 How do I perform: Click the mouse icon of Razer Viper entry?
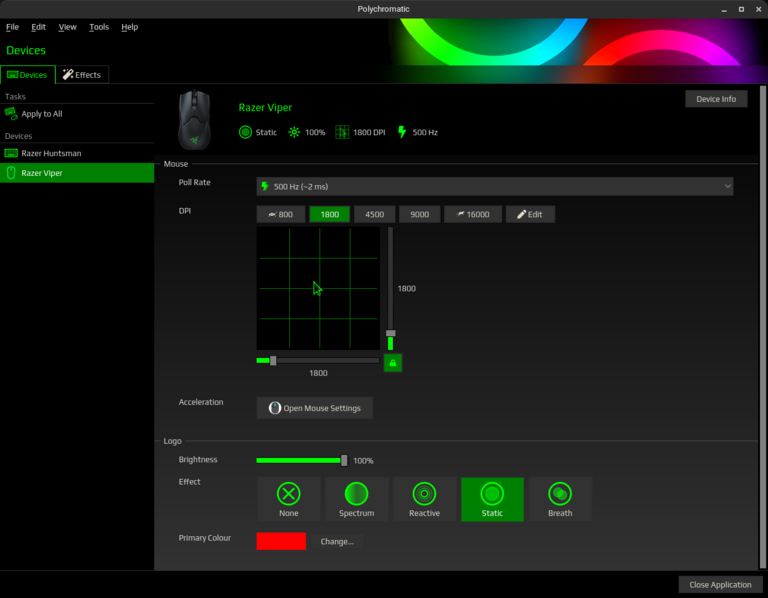11,173
